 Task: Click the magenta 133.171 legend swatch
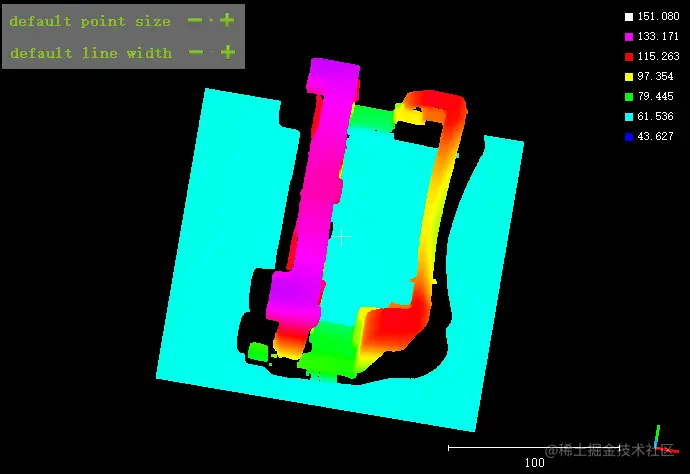click(629, 37)
